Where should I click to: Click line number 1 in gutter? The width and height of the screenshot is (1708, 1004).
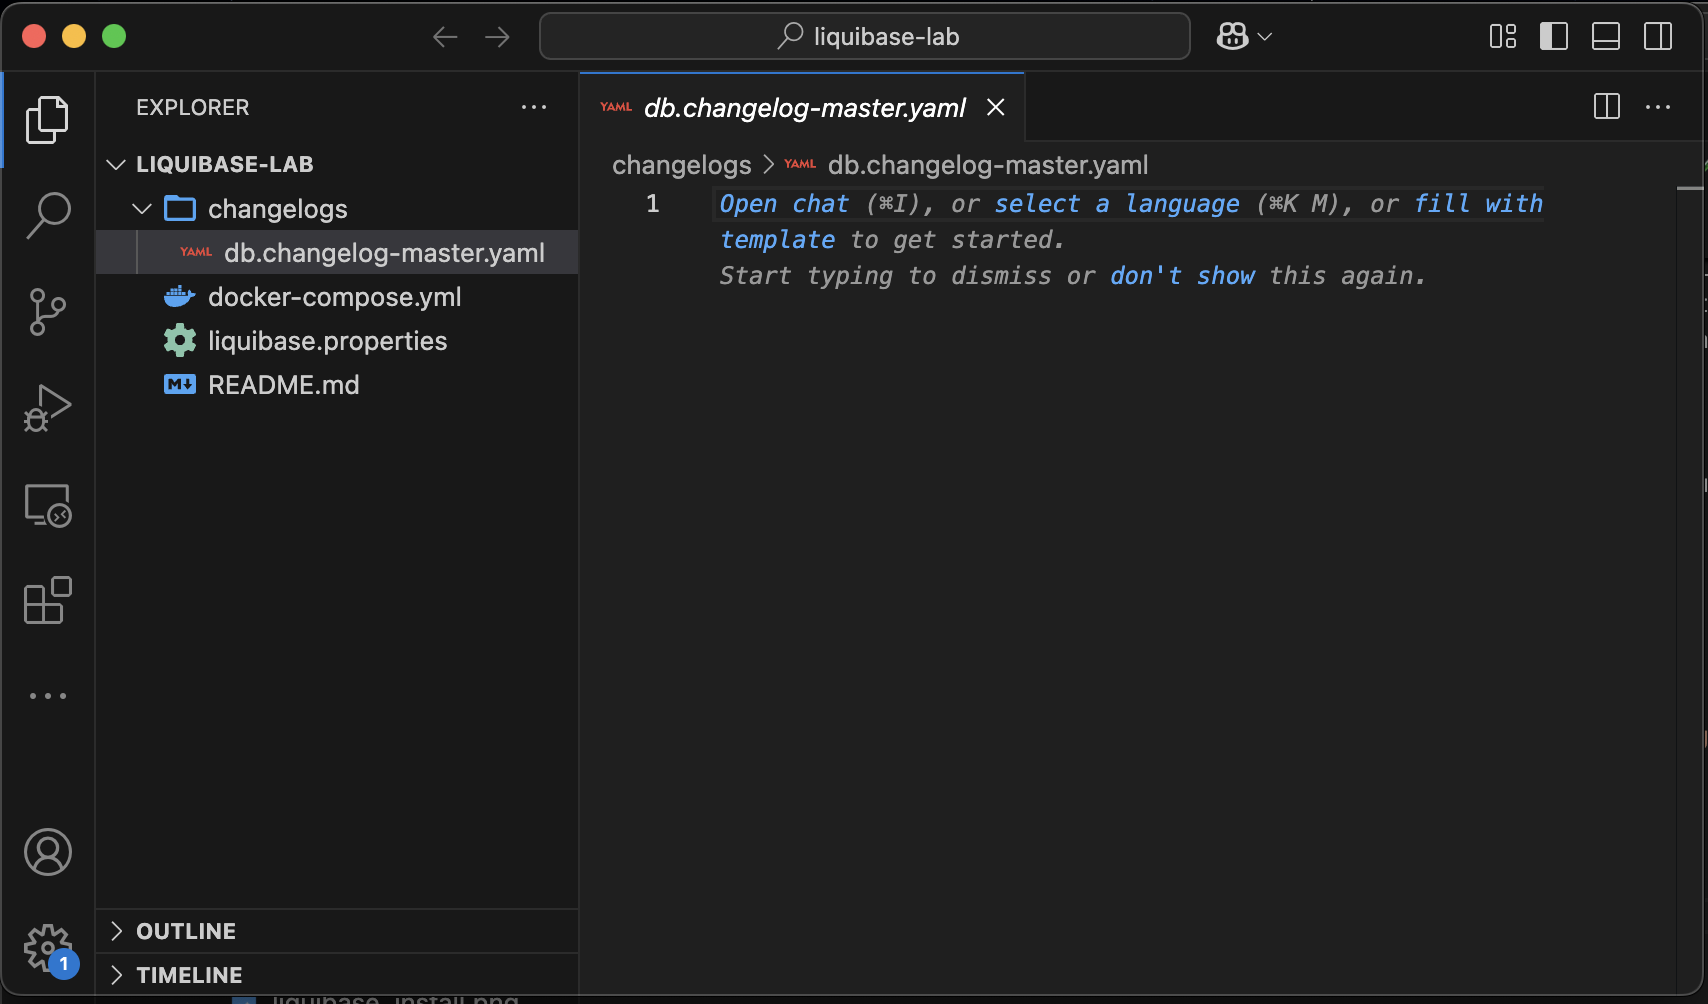click(652, 204)
